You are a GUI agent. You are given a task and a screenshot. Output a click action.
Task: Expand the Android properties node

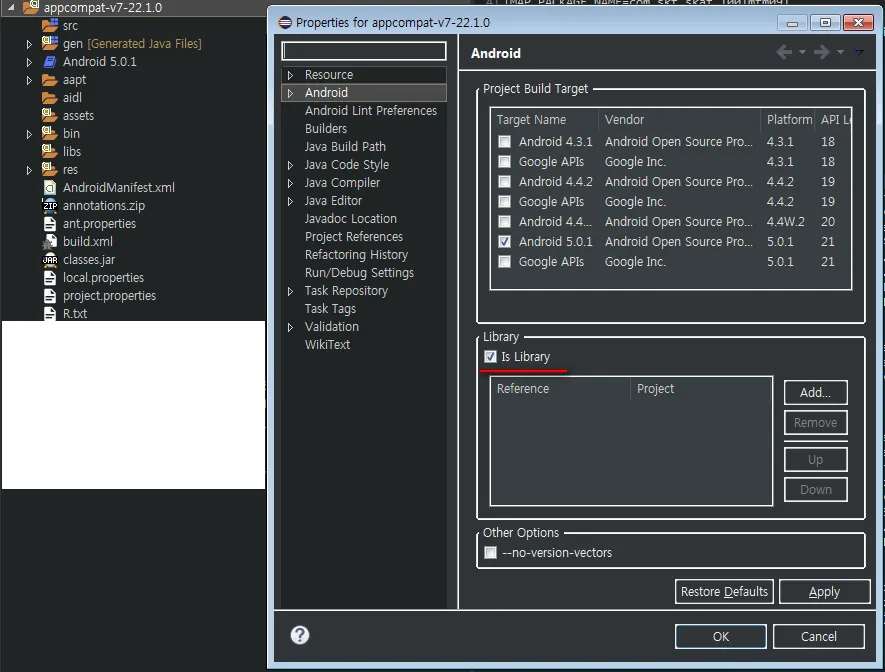pyautogui.click(x=290, y=93)
